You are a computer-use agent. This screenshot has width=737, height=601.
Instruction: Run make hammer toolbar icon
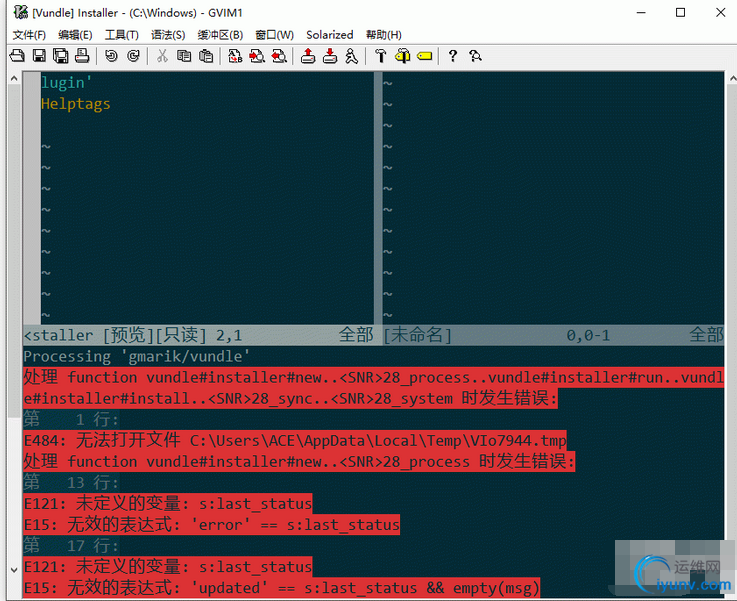coord(380,56)
